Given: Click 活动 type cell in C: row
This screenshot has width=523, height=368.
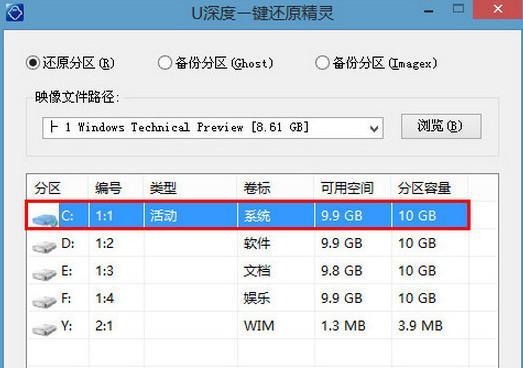Looking at the screenshot, I should point(163,216).
